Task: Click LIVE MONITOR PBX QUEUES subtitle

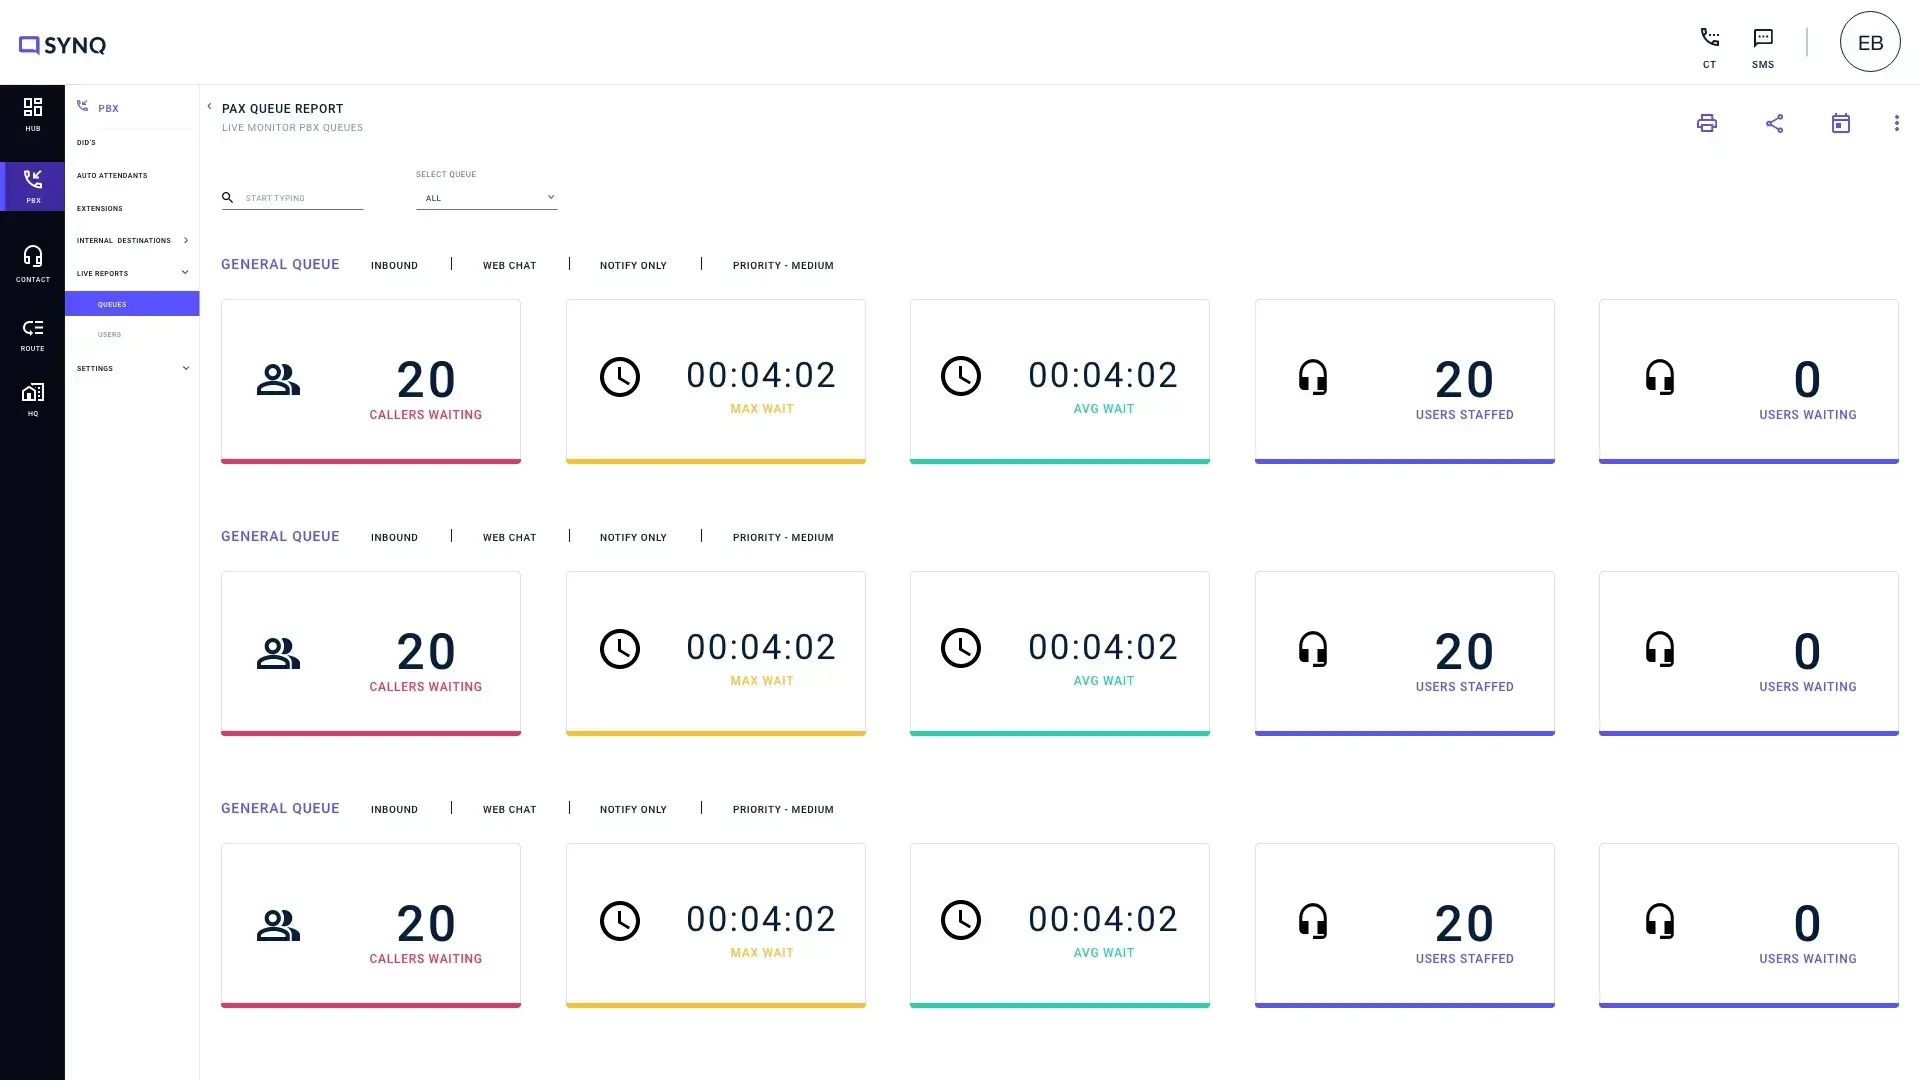Action: pos(292,127)
